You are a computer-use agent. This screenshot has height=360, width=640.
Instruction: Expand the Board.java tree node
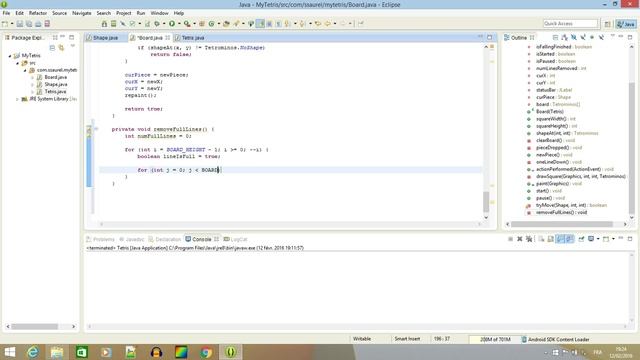[33, 77]
